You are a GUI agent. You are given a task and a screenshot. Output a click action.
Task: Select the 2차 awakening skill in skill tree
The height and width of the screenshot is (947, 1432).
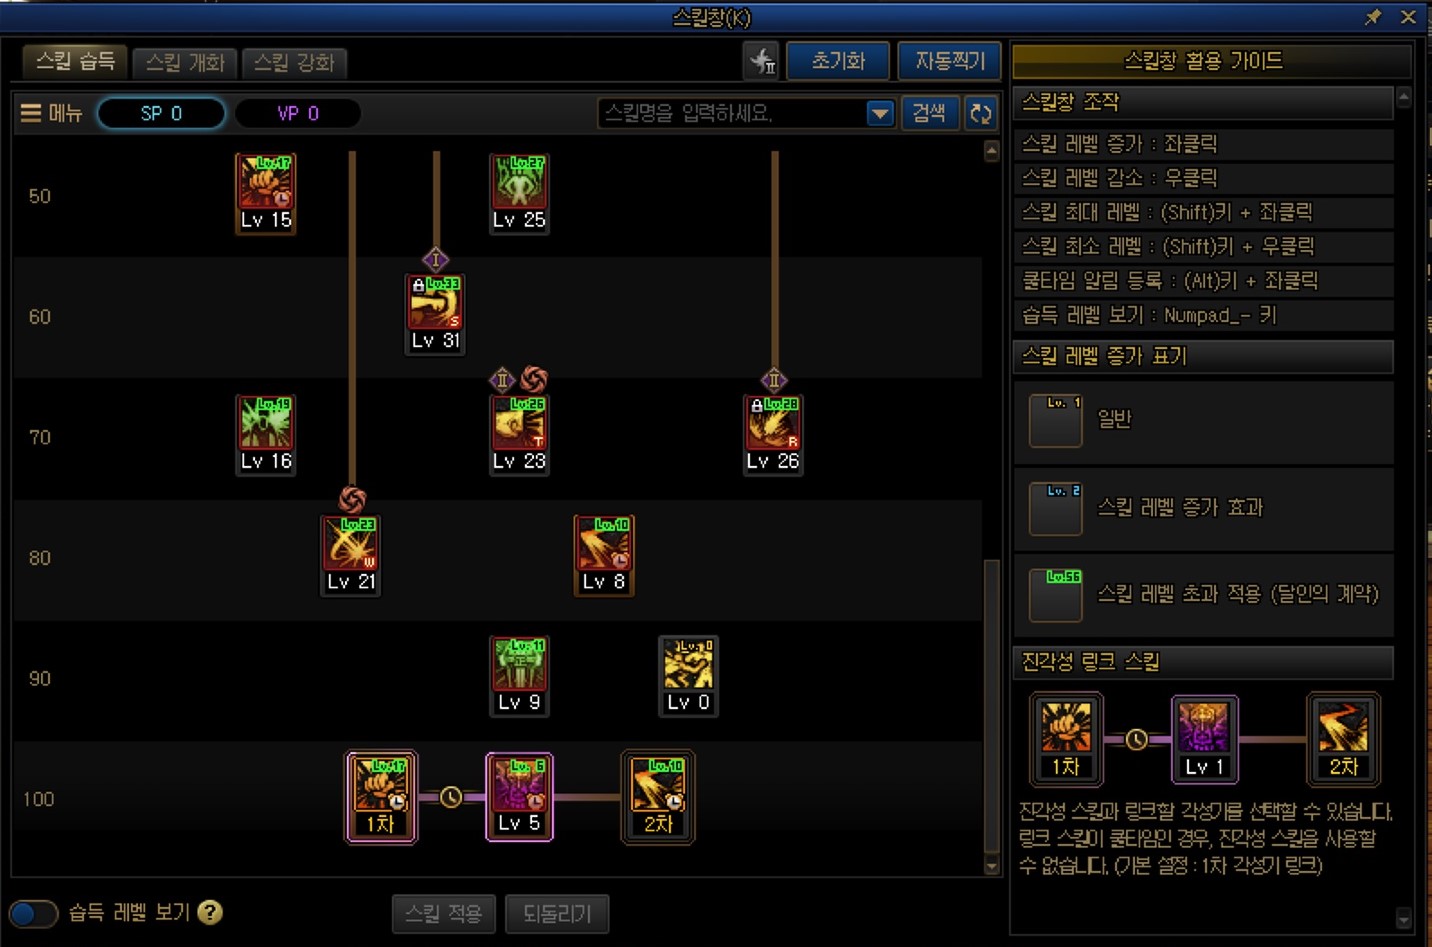tap(658, 797)
